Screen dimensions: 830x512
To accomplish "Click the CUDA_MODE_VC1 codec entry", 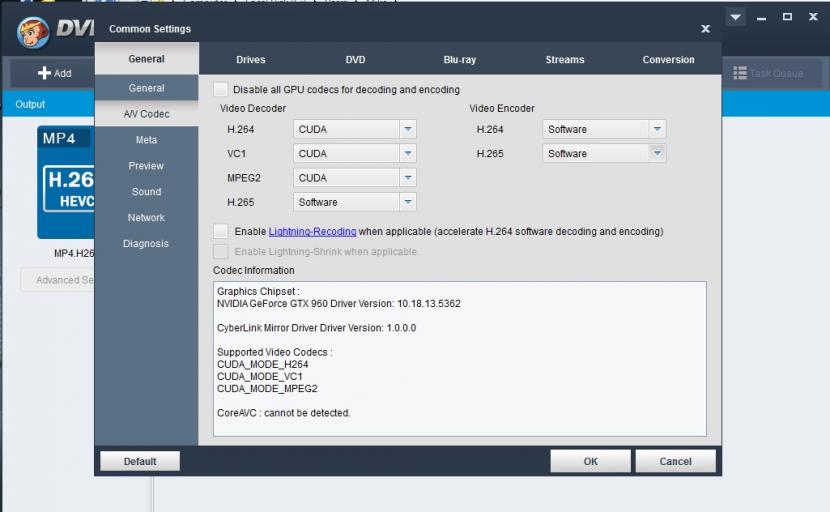I will pos(260,376).
